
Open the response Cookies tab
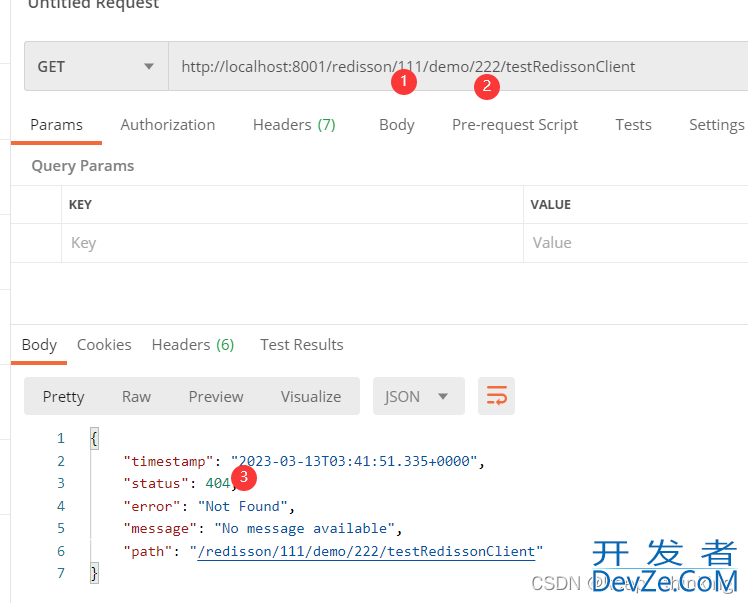click(104, 345)
